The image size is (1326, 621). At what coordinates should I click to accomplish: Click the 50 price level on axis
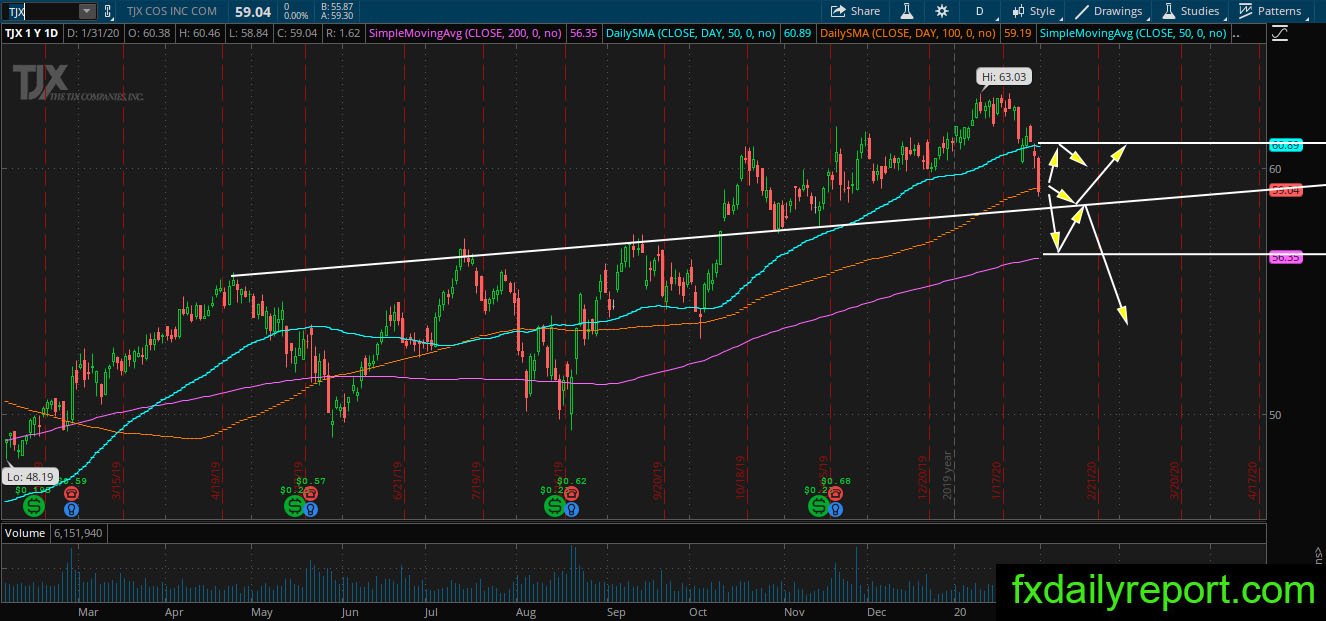click(1276, 415)
